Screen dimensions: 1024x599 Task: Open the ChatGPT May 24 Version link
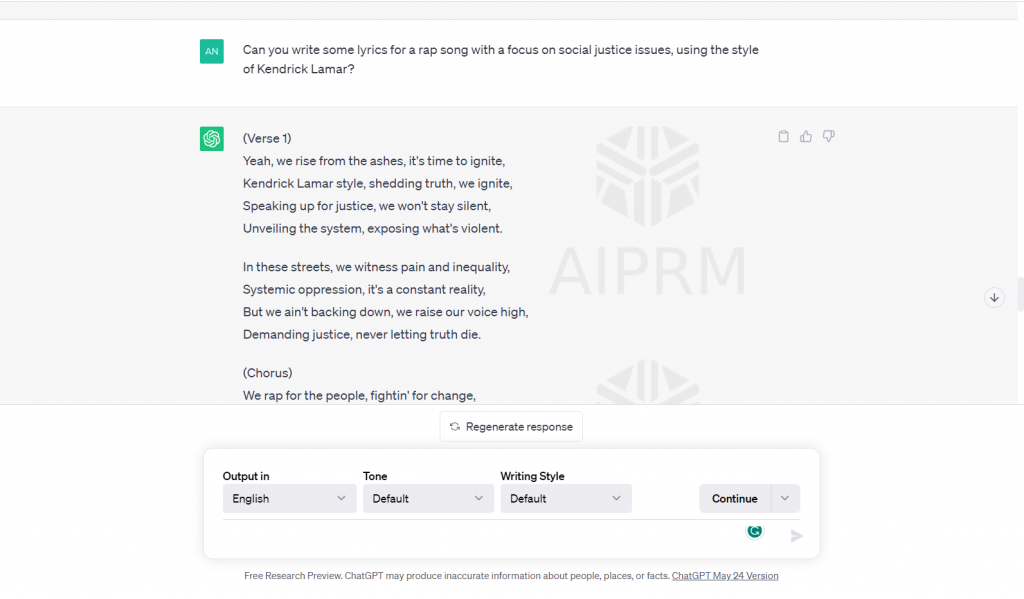[725, 576]
